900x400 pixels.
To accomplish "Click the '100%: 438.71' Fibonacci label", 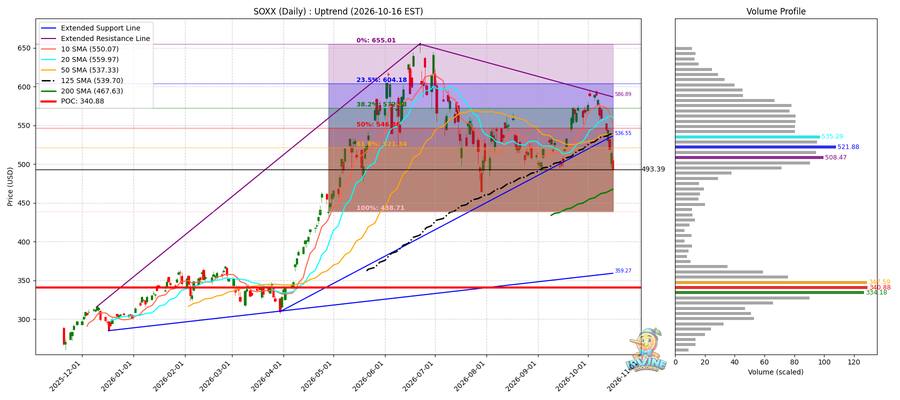I will click(x=381, y=208).
